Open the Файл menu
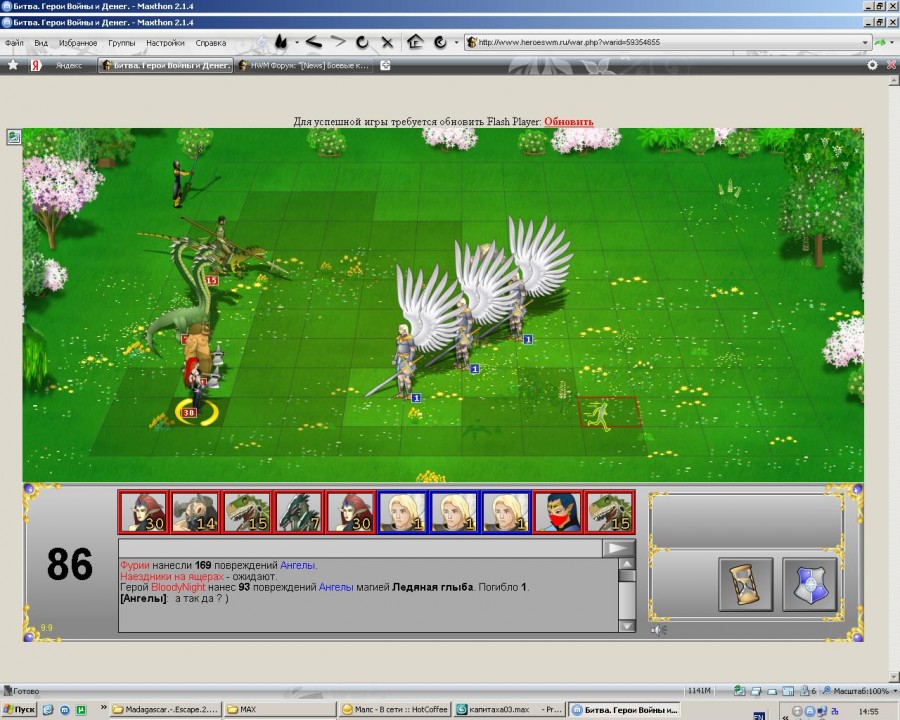Image resolution: width=900 pixels, height=720 pixels. [14, 43]
